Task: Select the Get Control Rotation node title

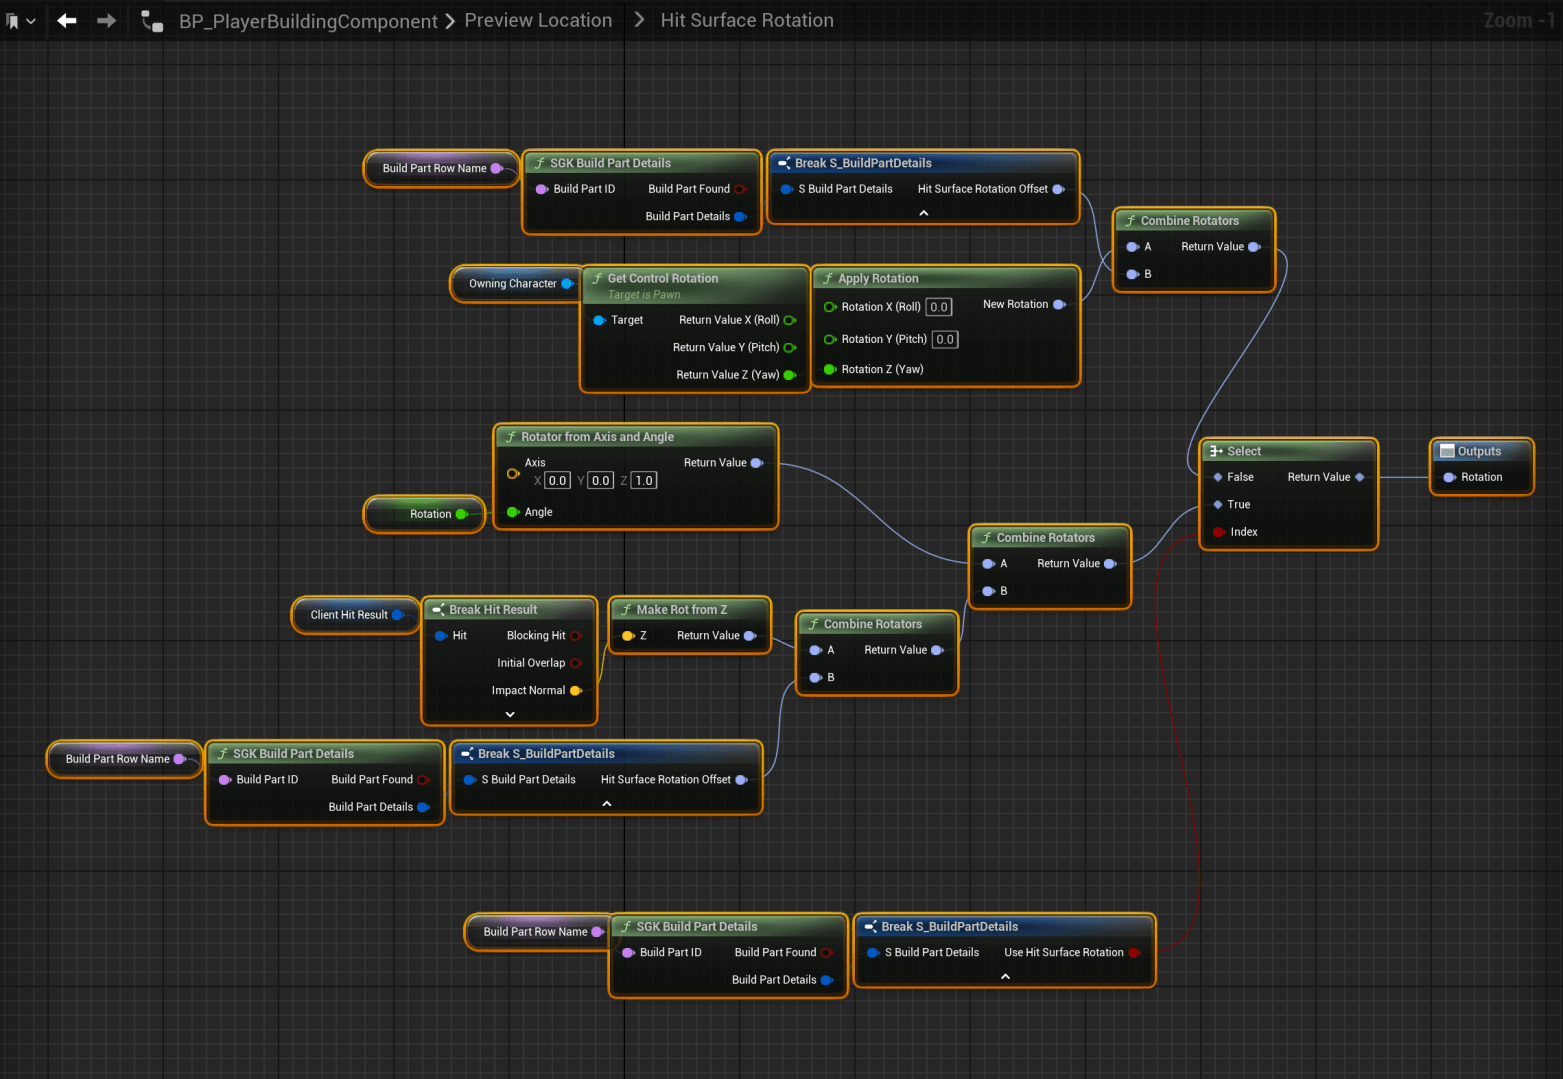Action: pyautogui.click(x=662, y=278)
